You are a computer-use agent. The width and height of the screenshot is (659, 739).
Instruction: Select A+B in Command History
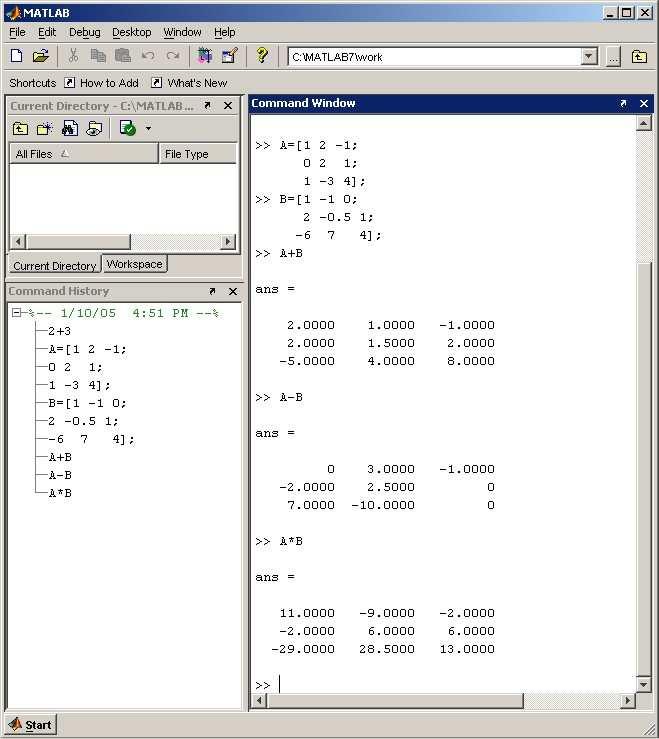coord(60,457)
